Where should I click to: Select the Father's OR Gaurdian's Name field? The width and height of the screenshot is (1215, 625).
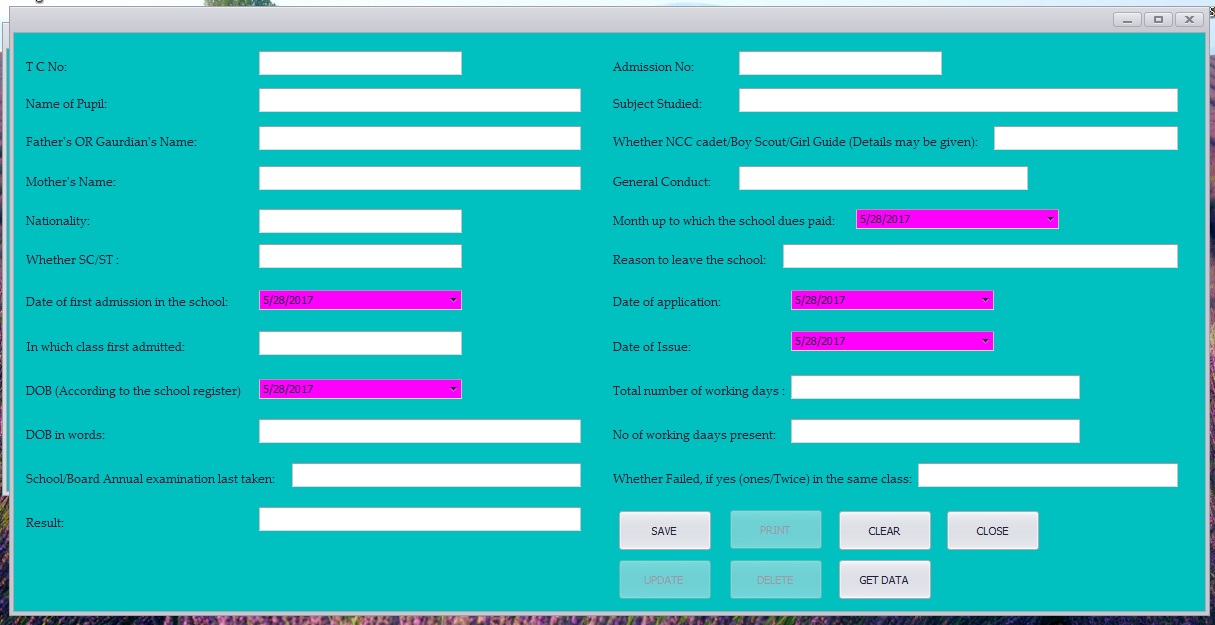[420, 138]
